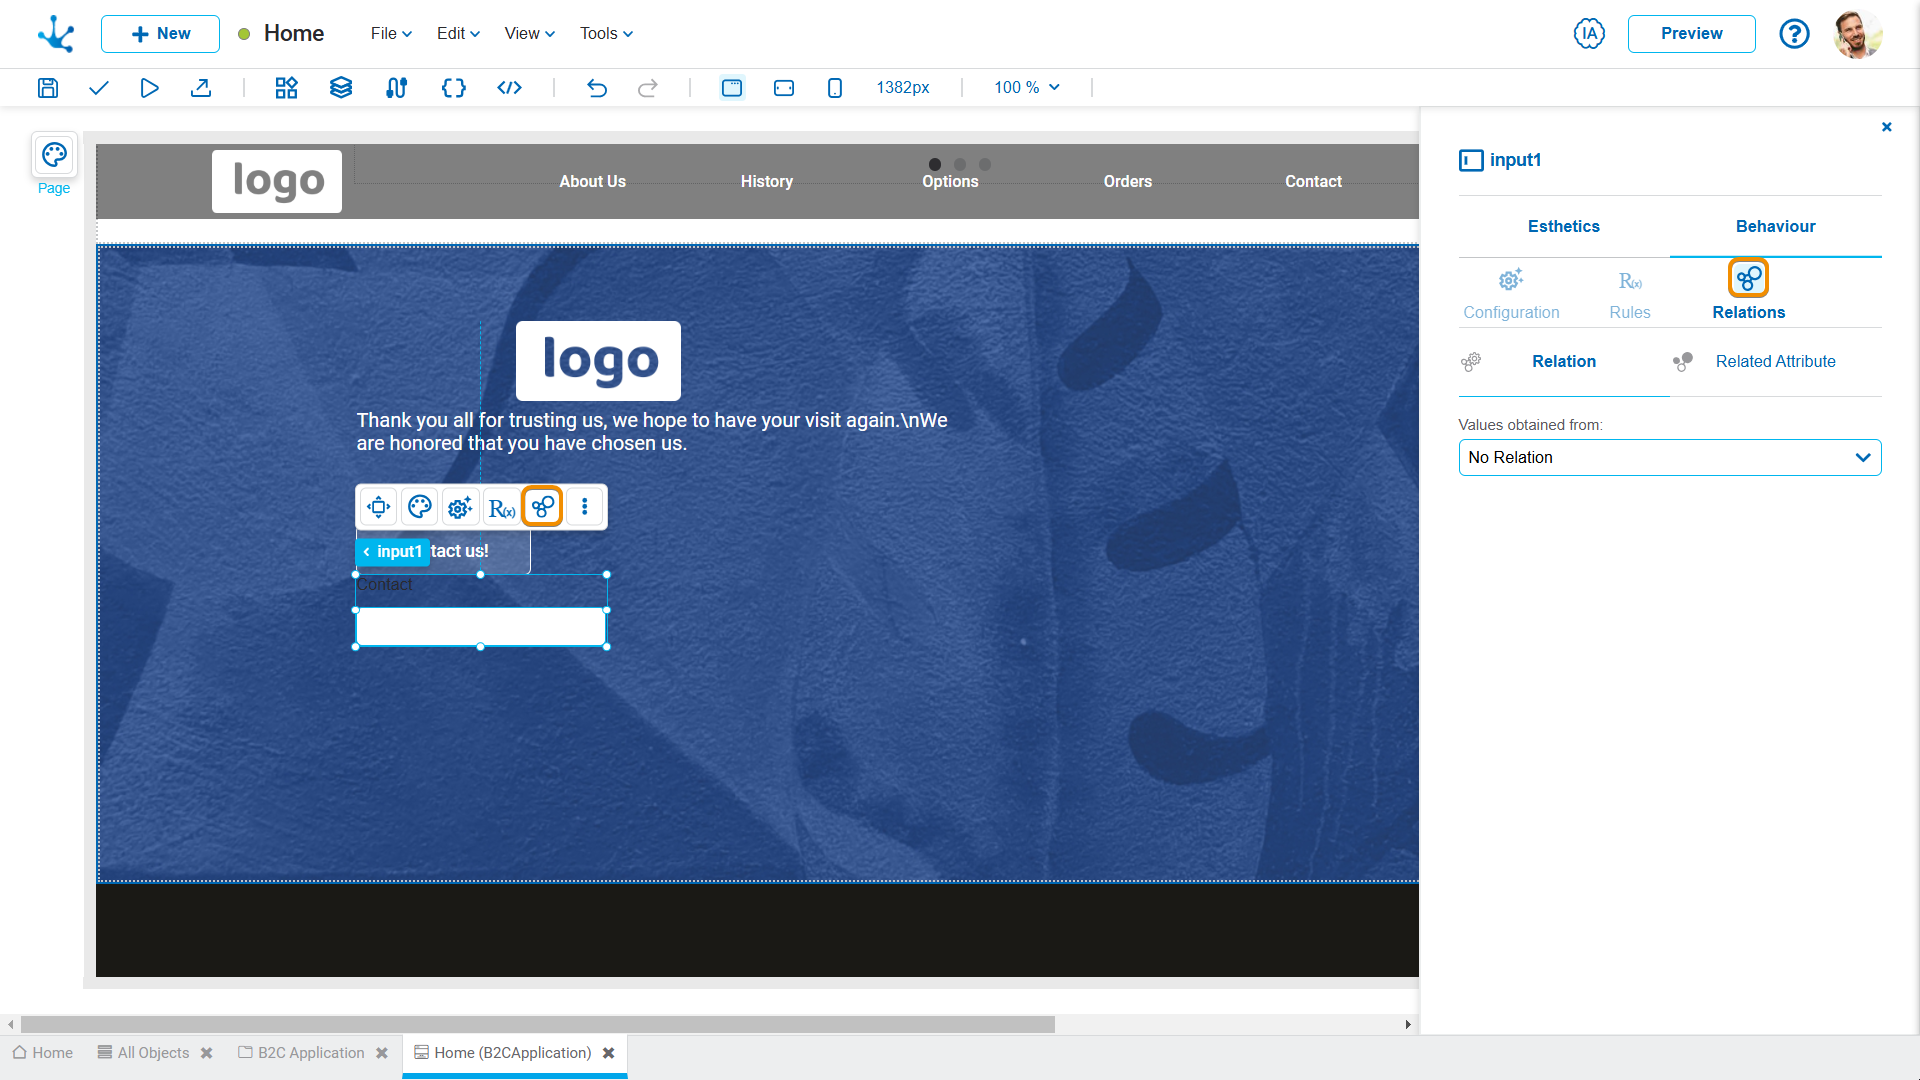Switch to the Esthetics tab
Screen dimensions: 1920x1080
[x=1563, y=227]
